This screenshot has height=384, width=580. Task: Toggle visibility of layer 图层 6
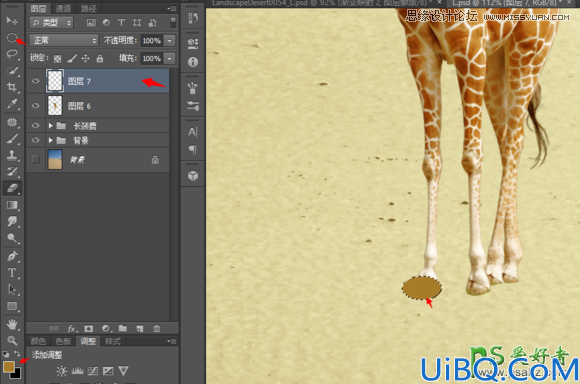(36, 106)
